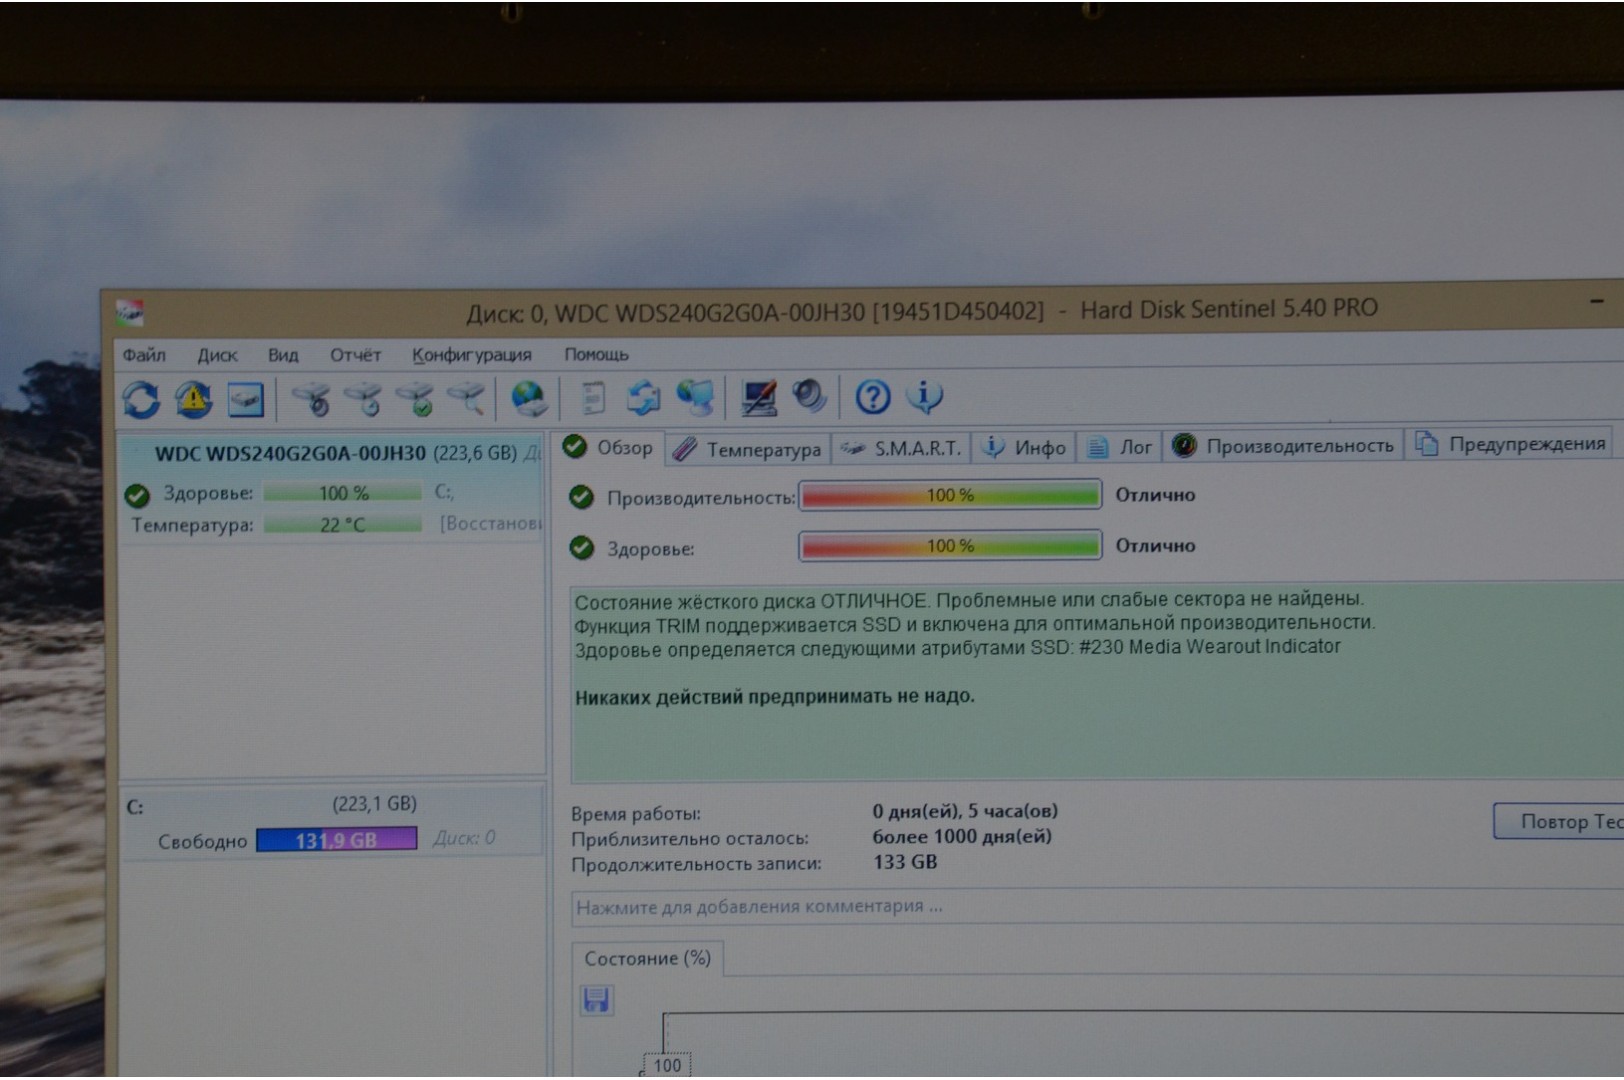Click the disk icon with green checkmark
The height and width of the screenshot is (1080, 1624).
tap(415, 398)
